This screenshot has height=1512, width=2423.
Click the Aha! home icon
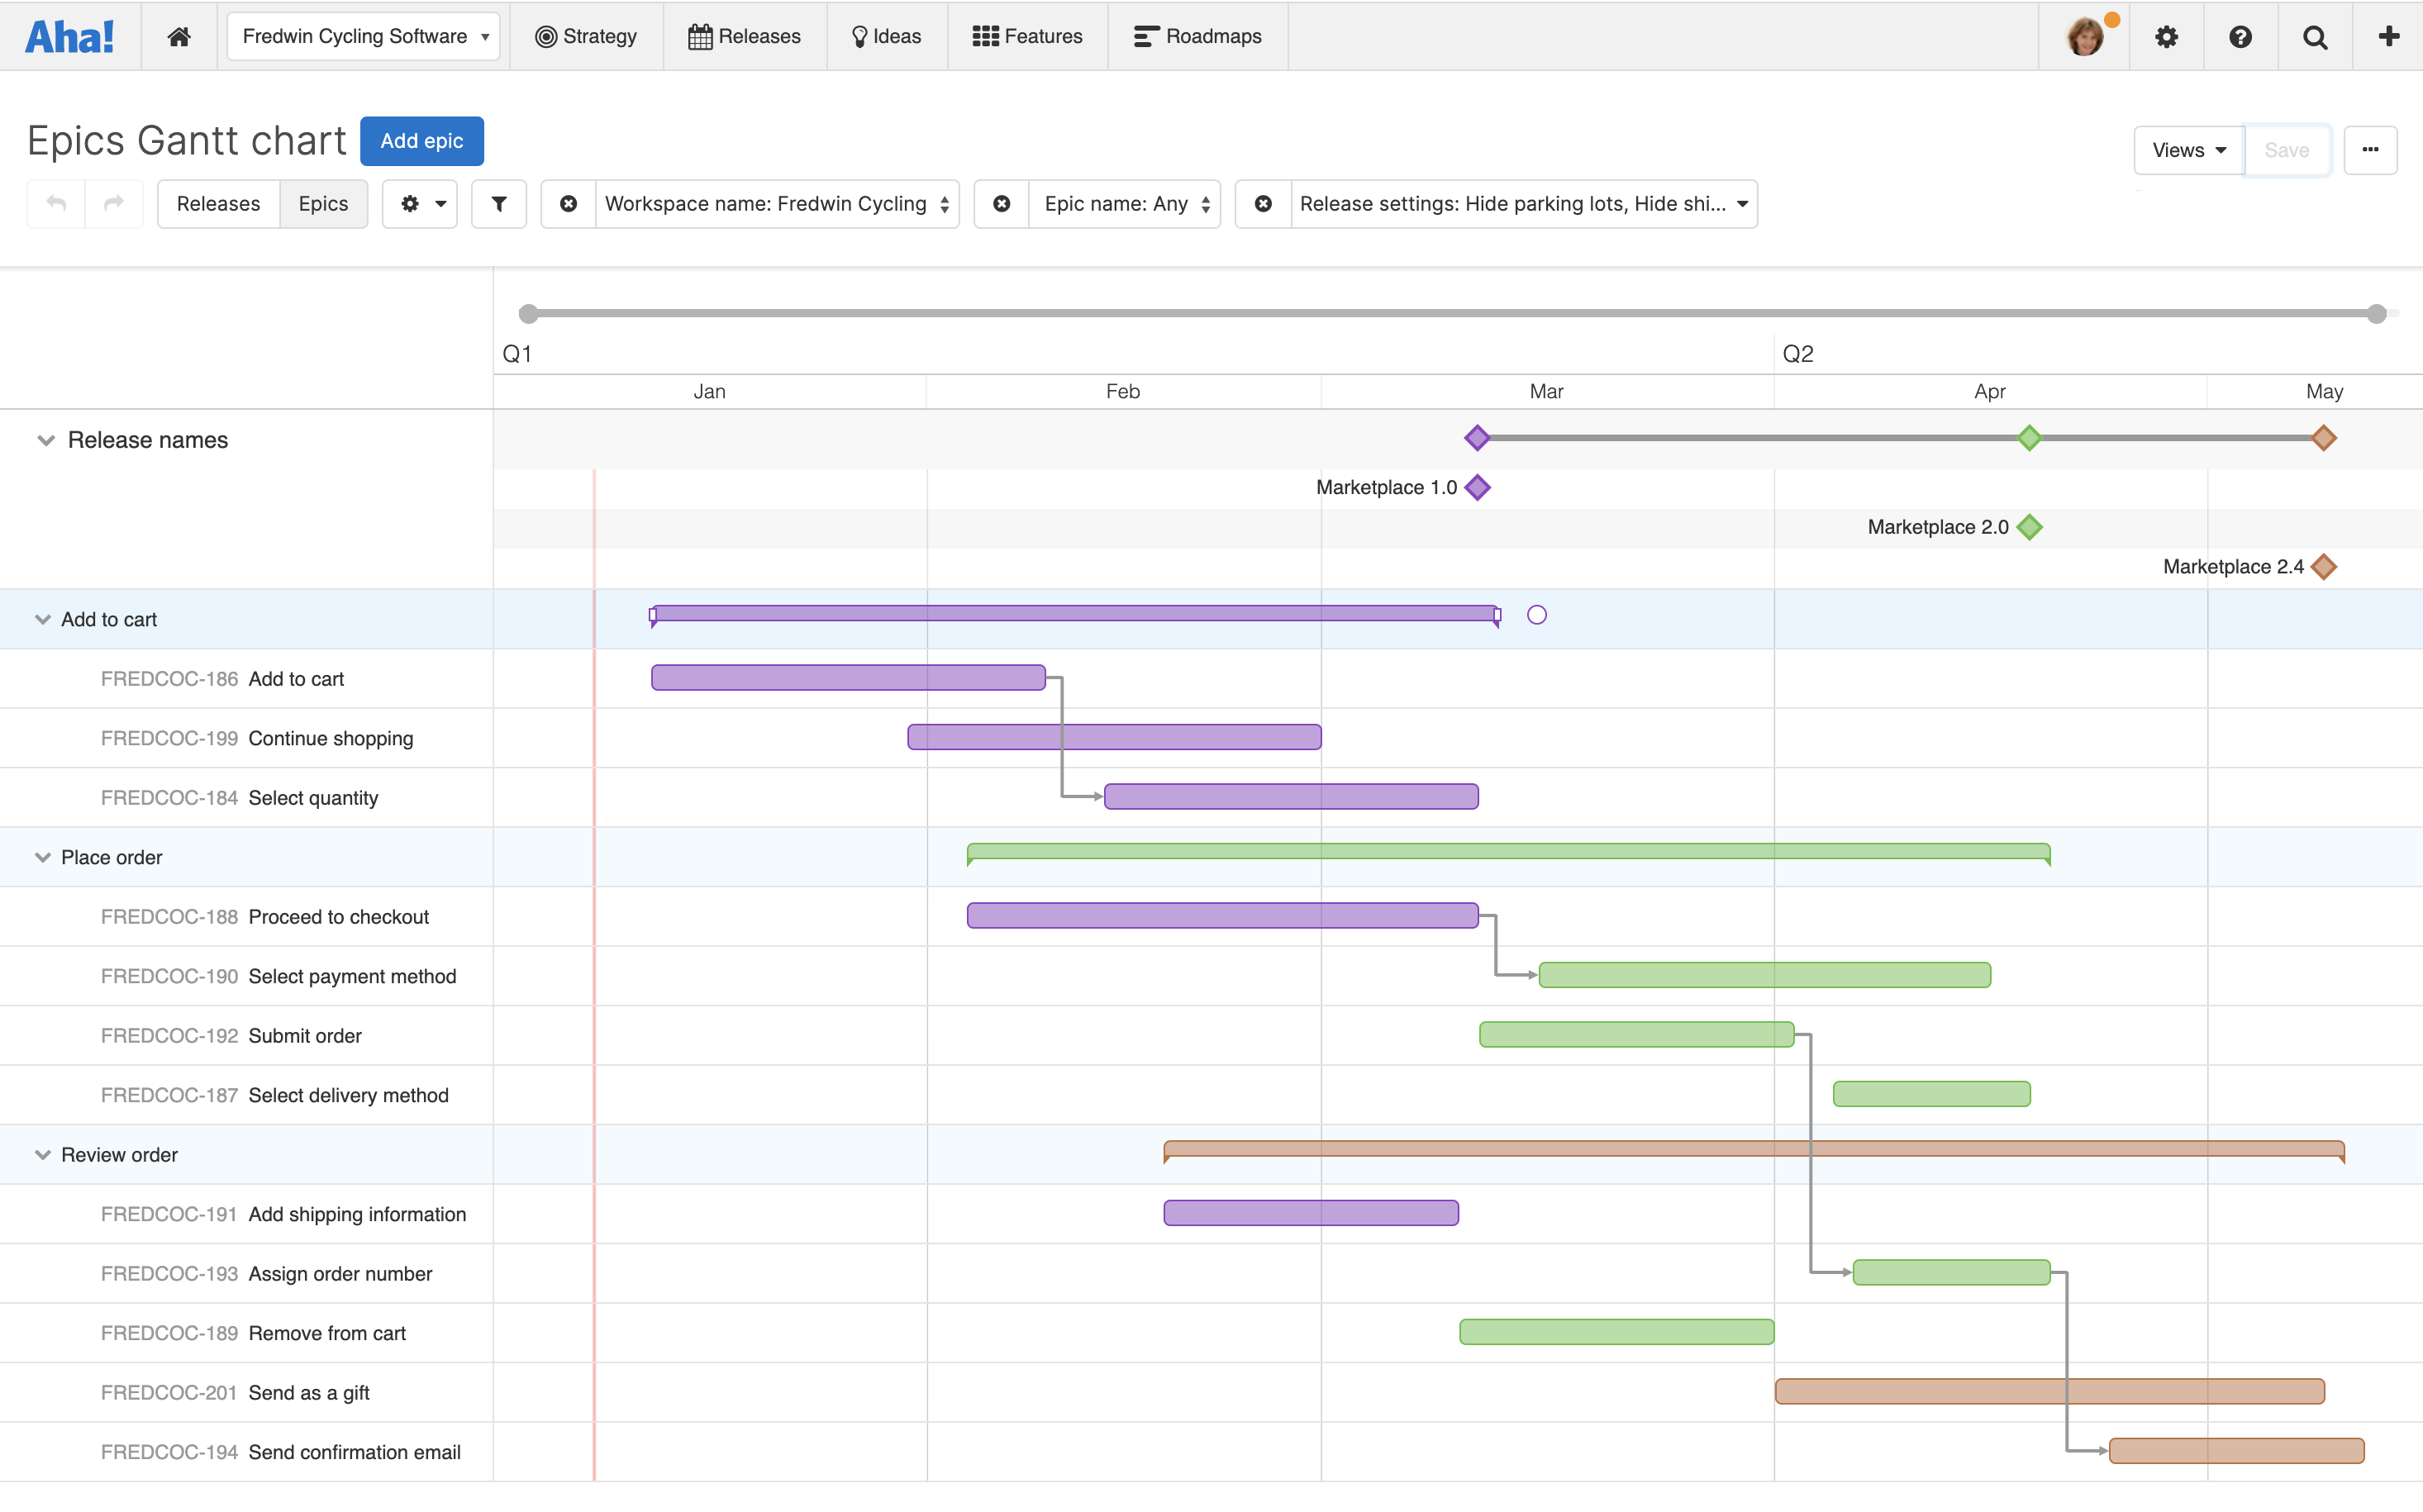pyautogui.click(x=179, y=36)
